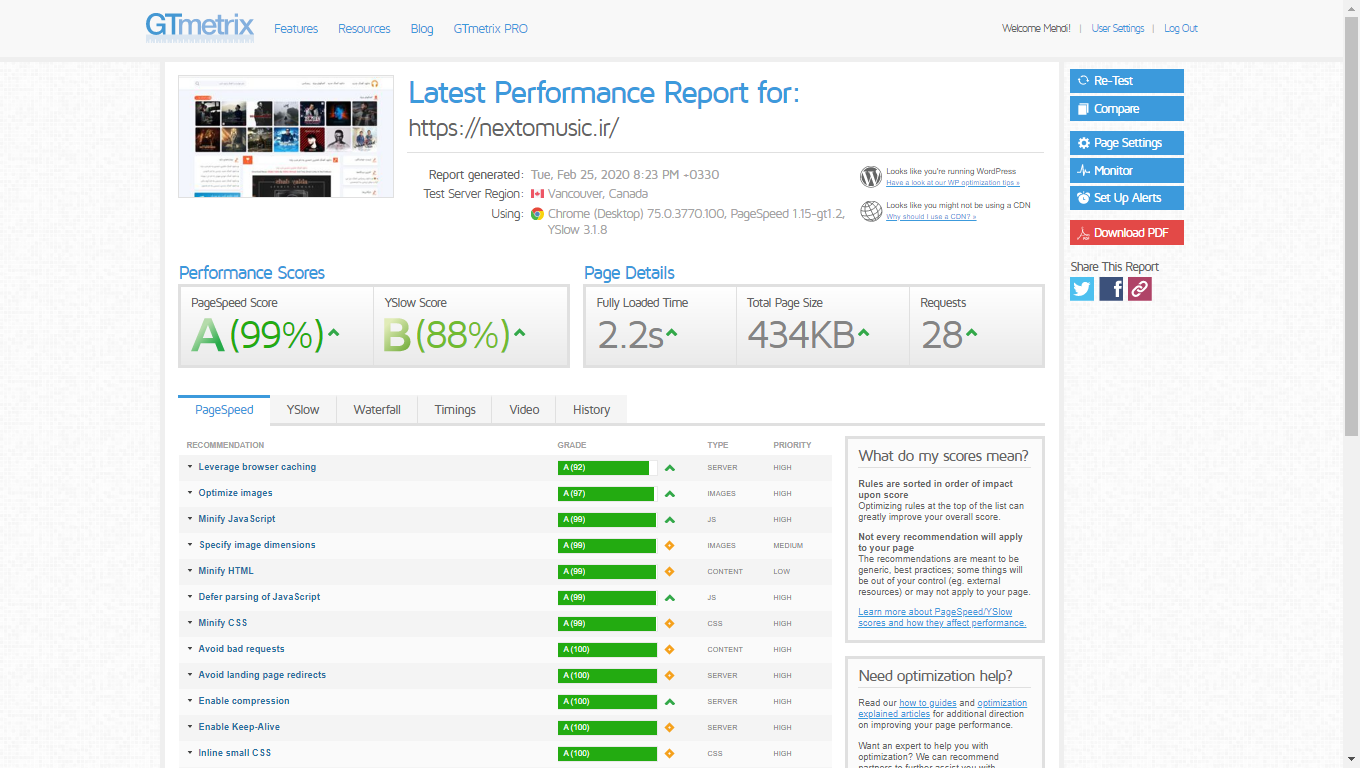
Task: Open Page Settings
Action: [1127, 143]
